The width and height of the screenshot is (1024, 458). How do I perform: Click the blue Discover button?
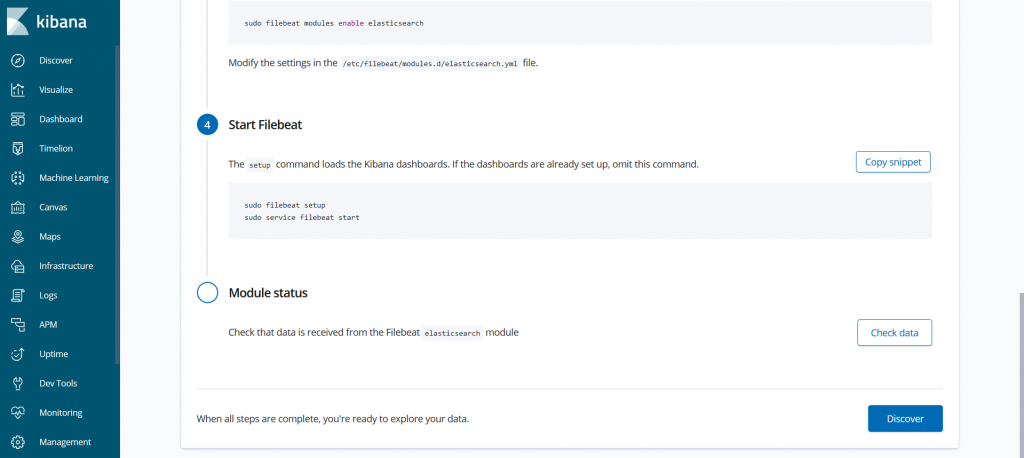pyautogui.click(x=904, y=419)
